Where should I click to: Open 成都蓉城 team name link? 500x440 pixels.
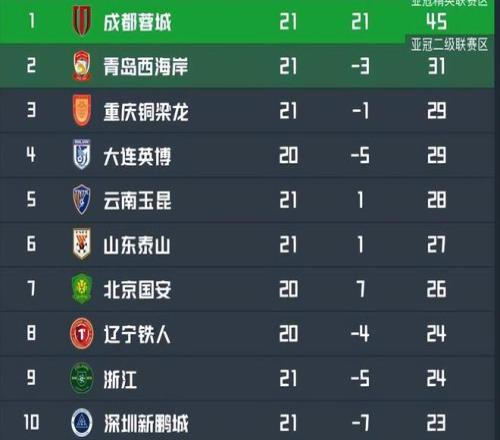click(137, 22)
